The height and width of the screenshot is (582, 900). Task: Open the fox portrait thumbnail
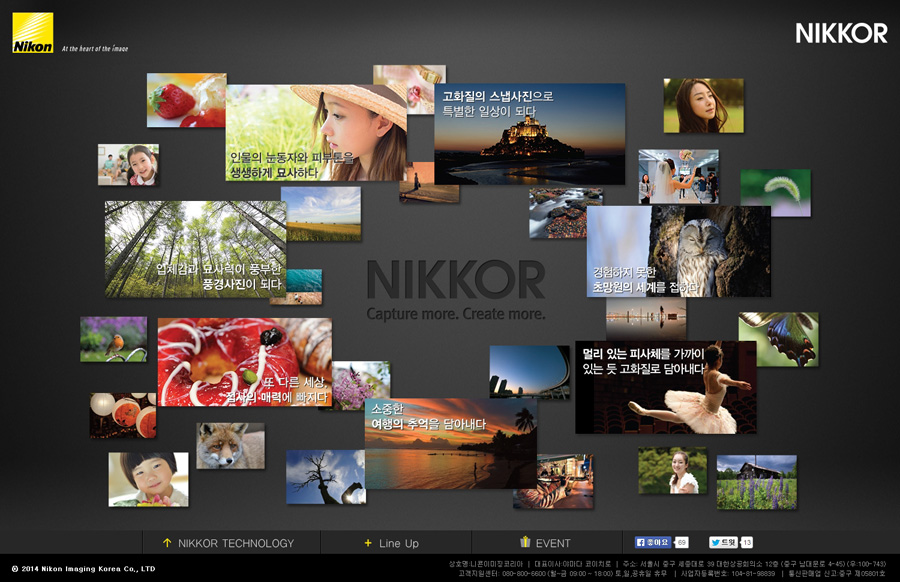coord(230,446)
